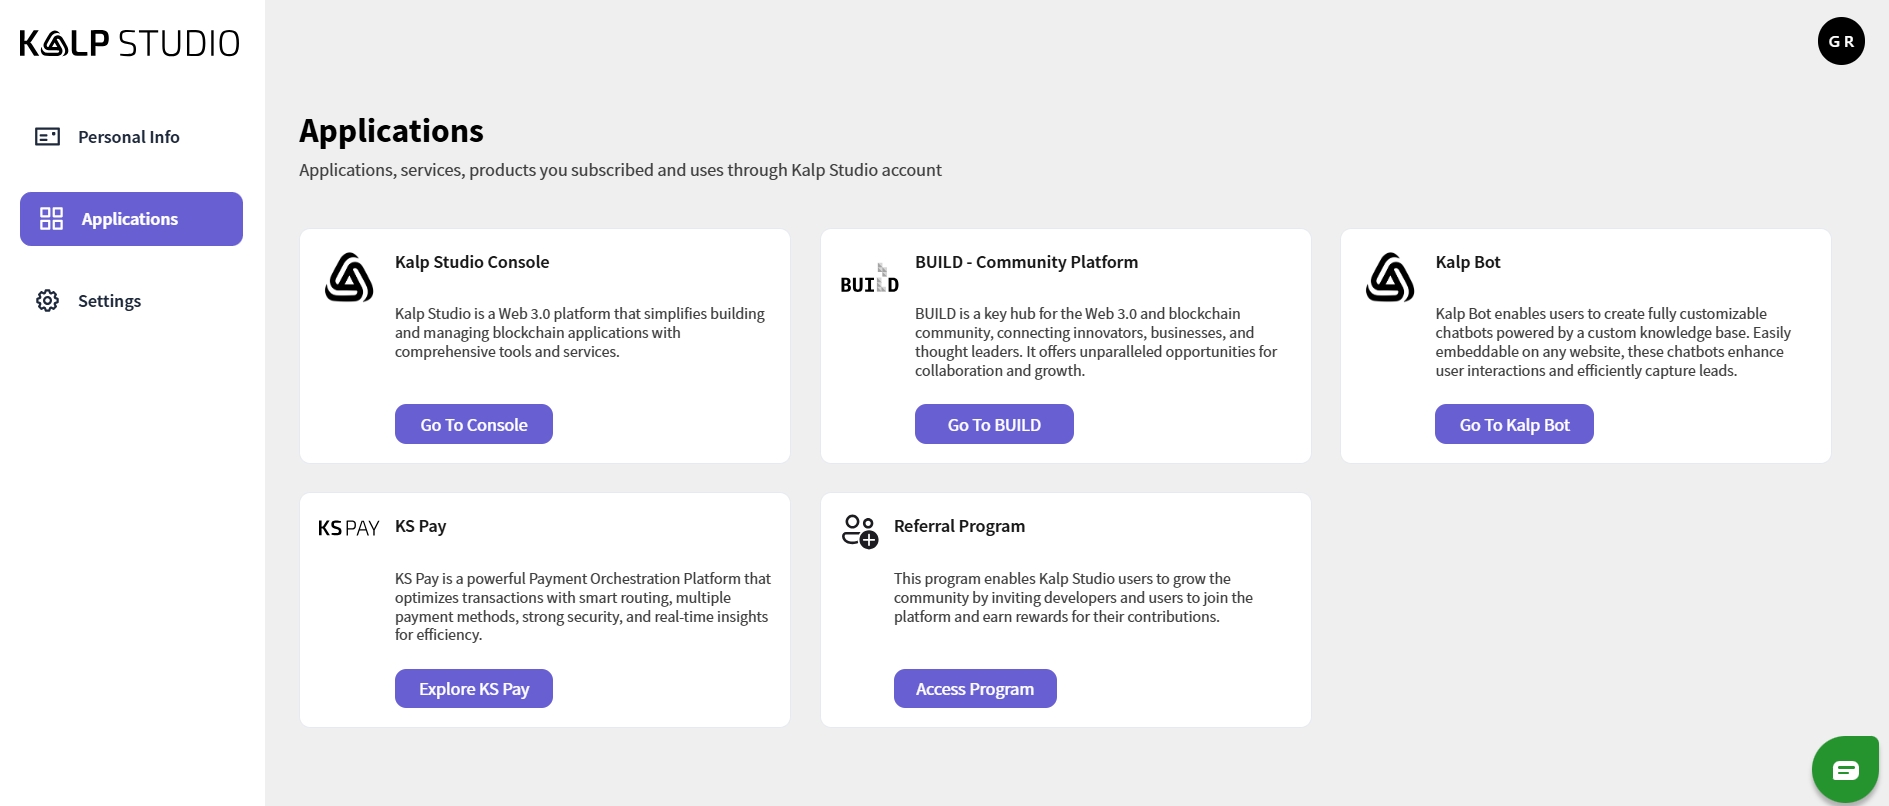
Task: Click the Kalp Studio Console logo icon
Action: 349,277
